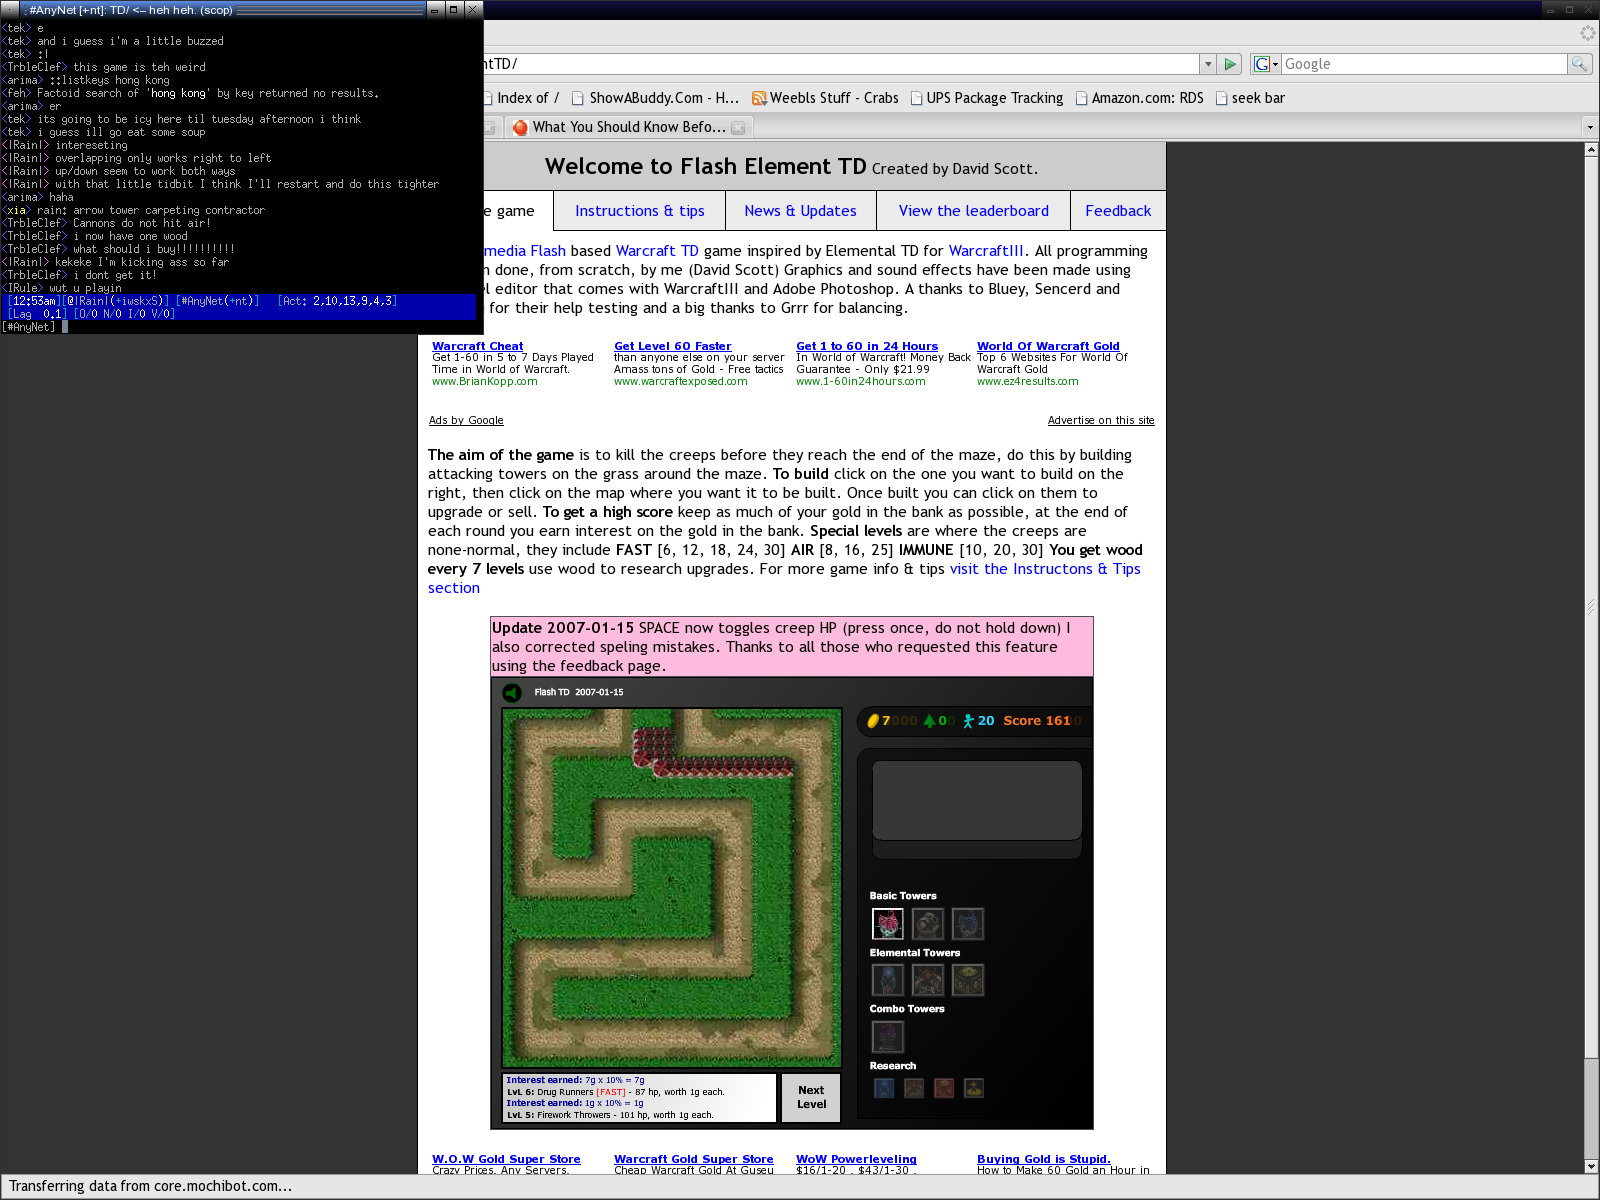The width and height of the screenshot is (1600, 1200).
Task: Pick the middle Elemental Towers icon
Action: tap(927, 980)
